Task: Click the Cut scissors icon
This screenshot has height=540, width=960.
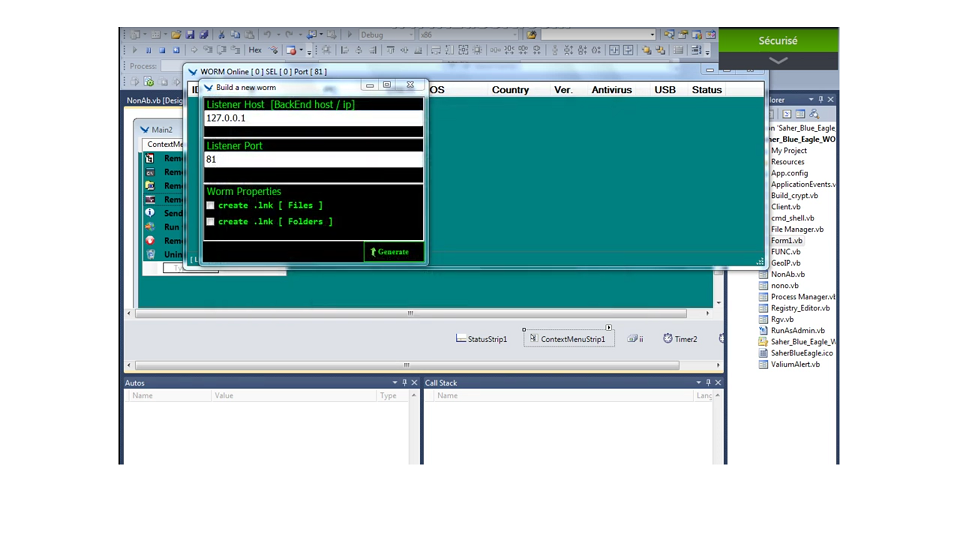Action: 222,35
